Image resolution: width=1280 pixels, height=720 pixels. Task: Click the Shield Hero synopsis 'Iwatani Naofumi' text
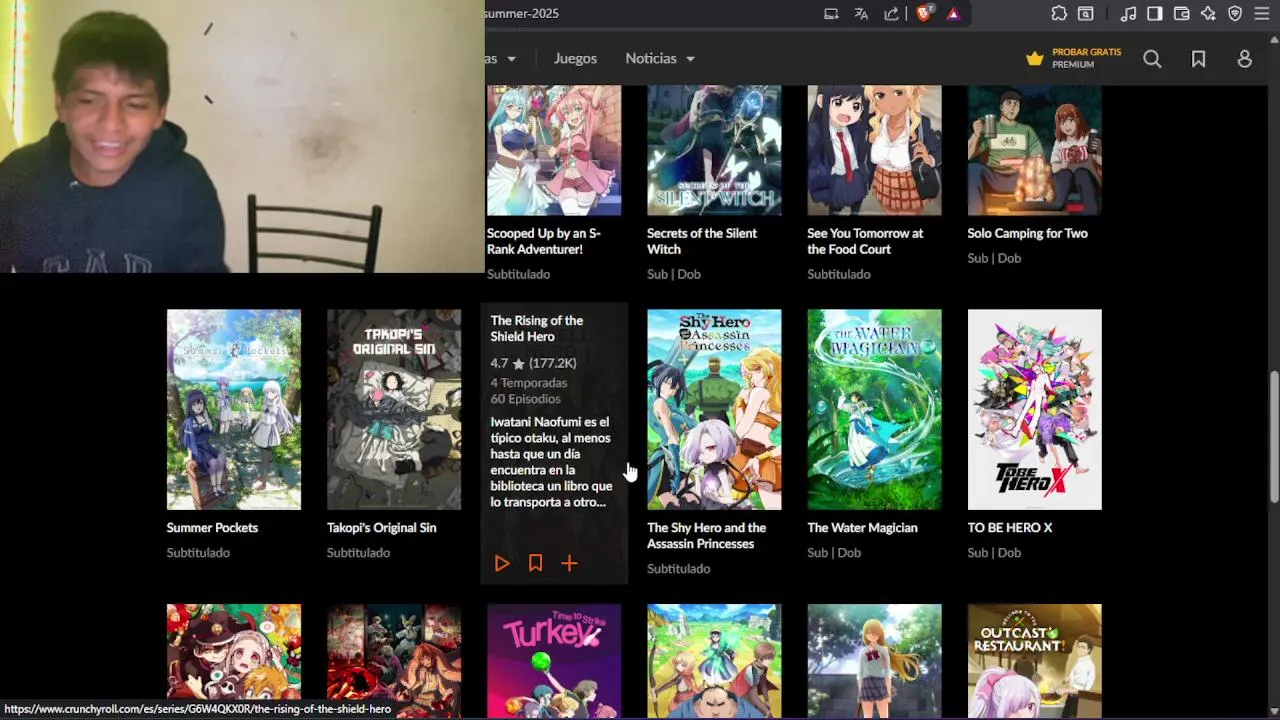click(x=551, y=462)
